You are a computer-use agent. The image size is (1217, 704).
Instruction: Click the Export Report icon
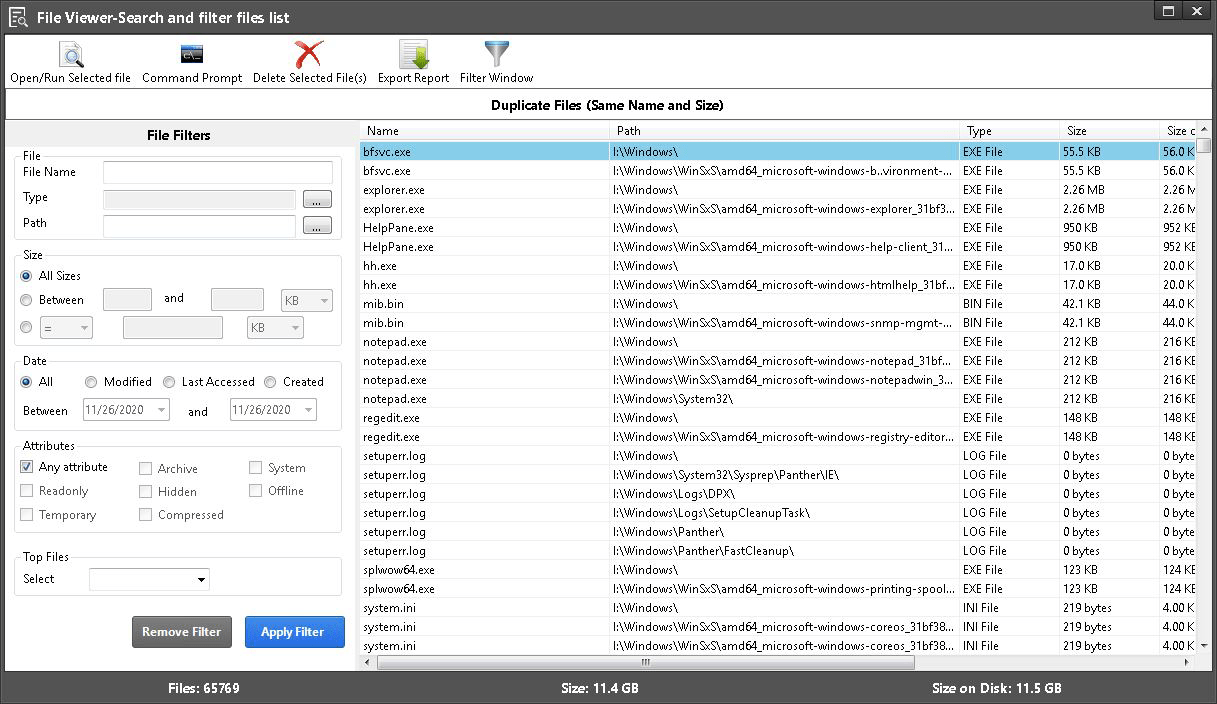(413, 54)
